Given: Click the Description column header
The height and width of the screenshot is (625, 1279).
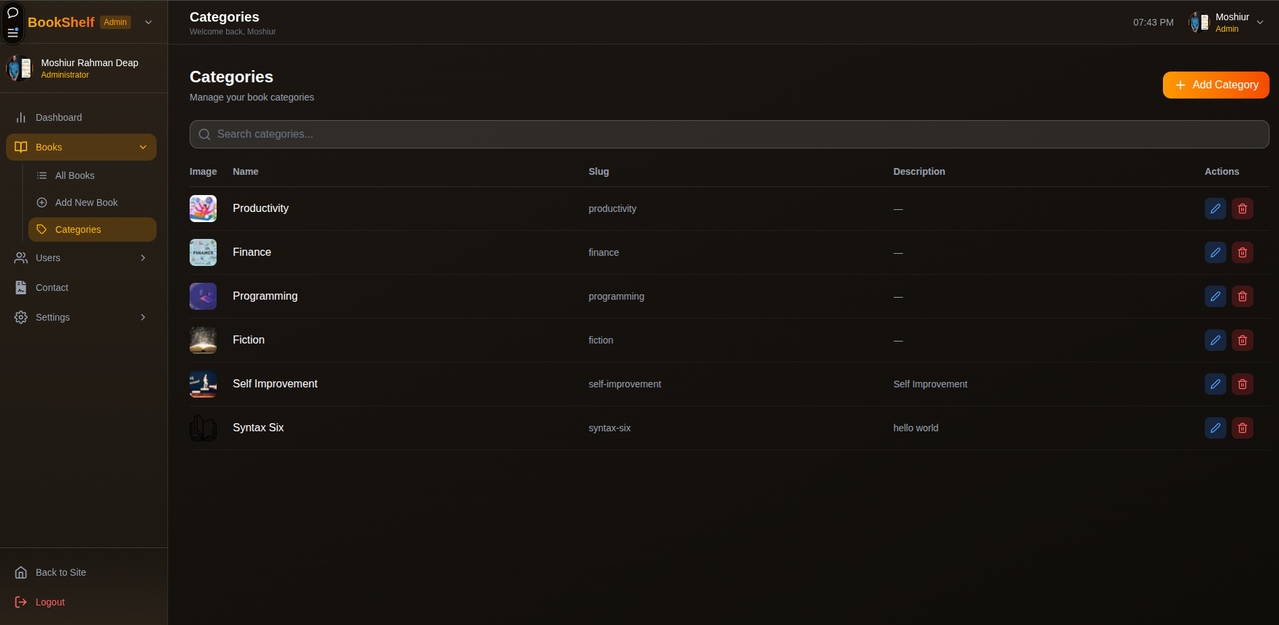Looking at the screenshot, I should click(x=919, y=171).
